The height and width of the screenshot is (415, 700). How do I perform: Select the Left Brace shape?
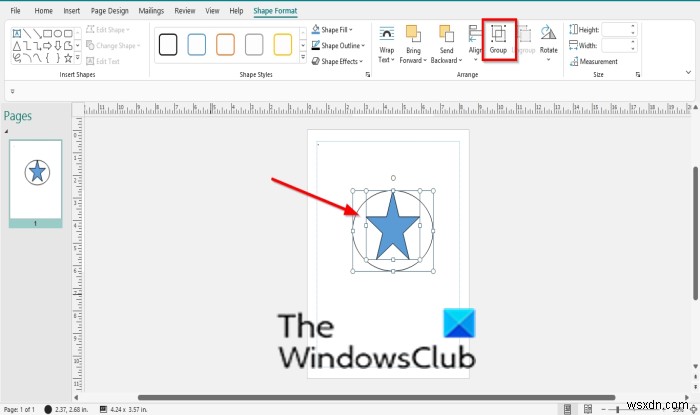(x=47, y=58)
